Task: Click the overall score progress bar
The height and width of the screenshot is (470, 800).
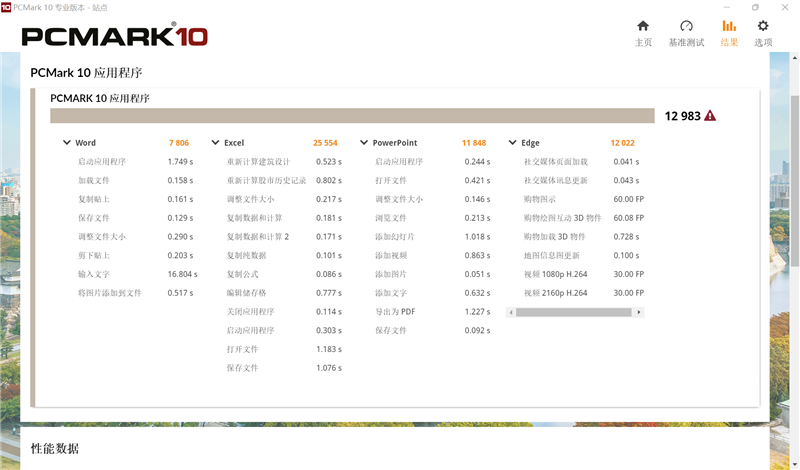Action: point(352,116)
